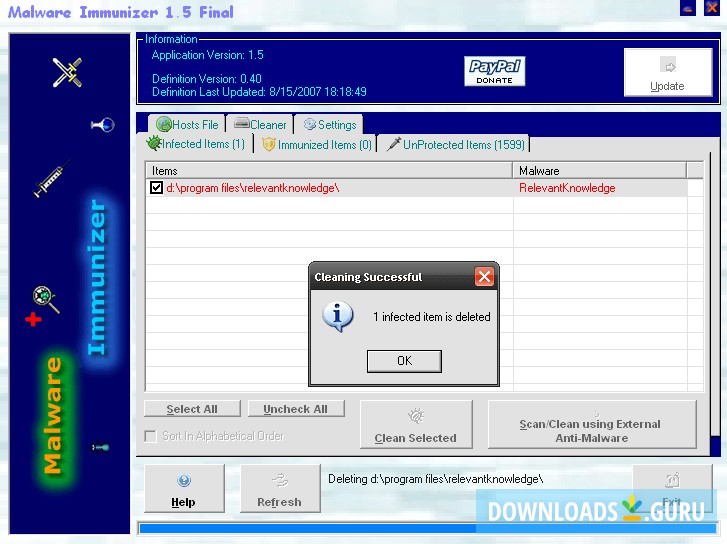Click the blue flask icon in the sidebar
Image resolution: width=727 pixels, height=544 pixels.
(103, 125)
